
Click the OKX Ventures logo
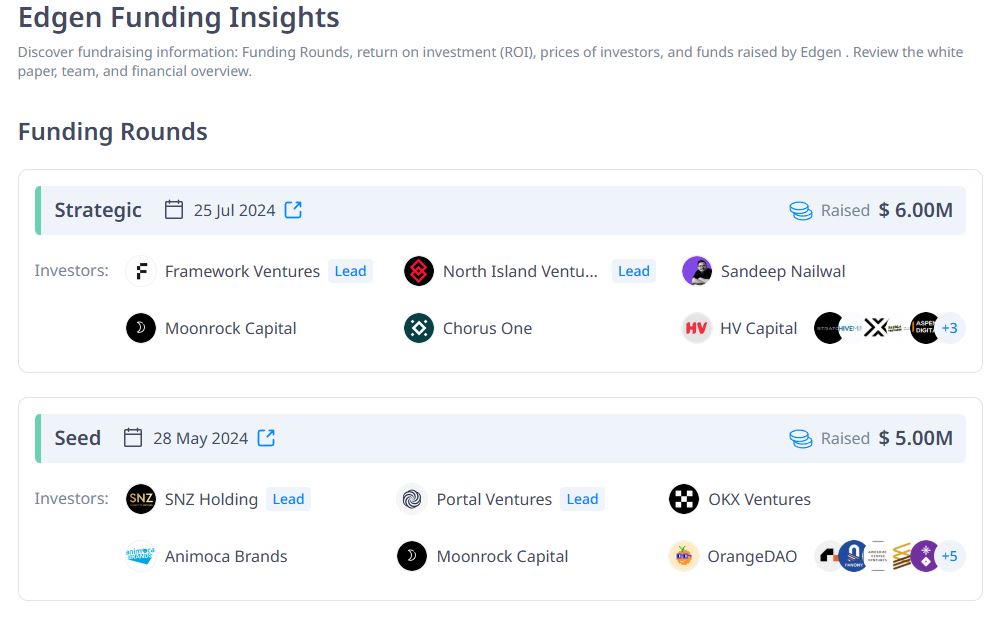click(x=684, y=499)
